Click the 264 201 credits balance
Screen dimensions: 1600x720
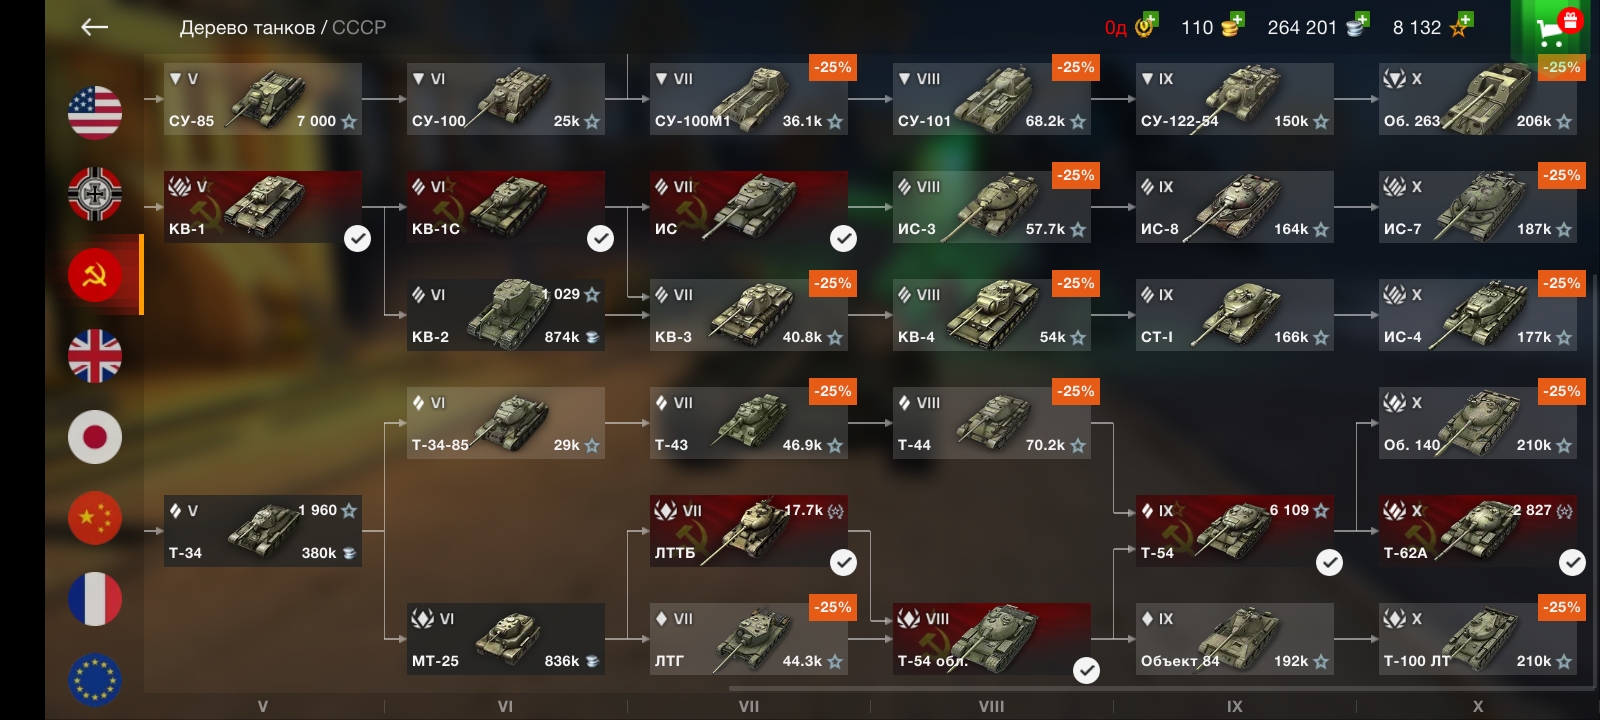1301,27
